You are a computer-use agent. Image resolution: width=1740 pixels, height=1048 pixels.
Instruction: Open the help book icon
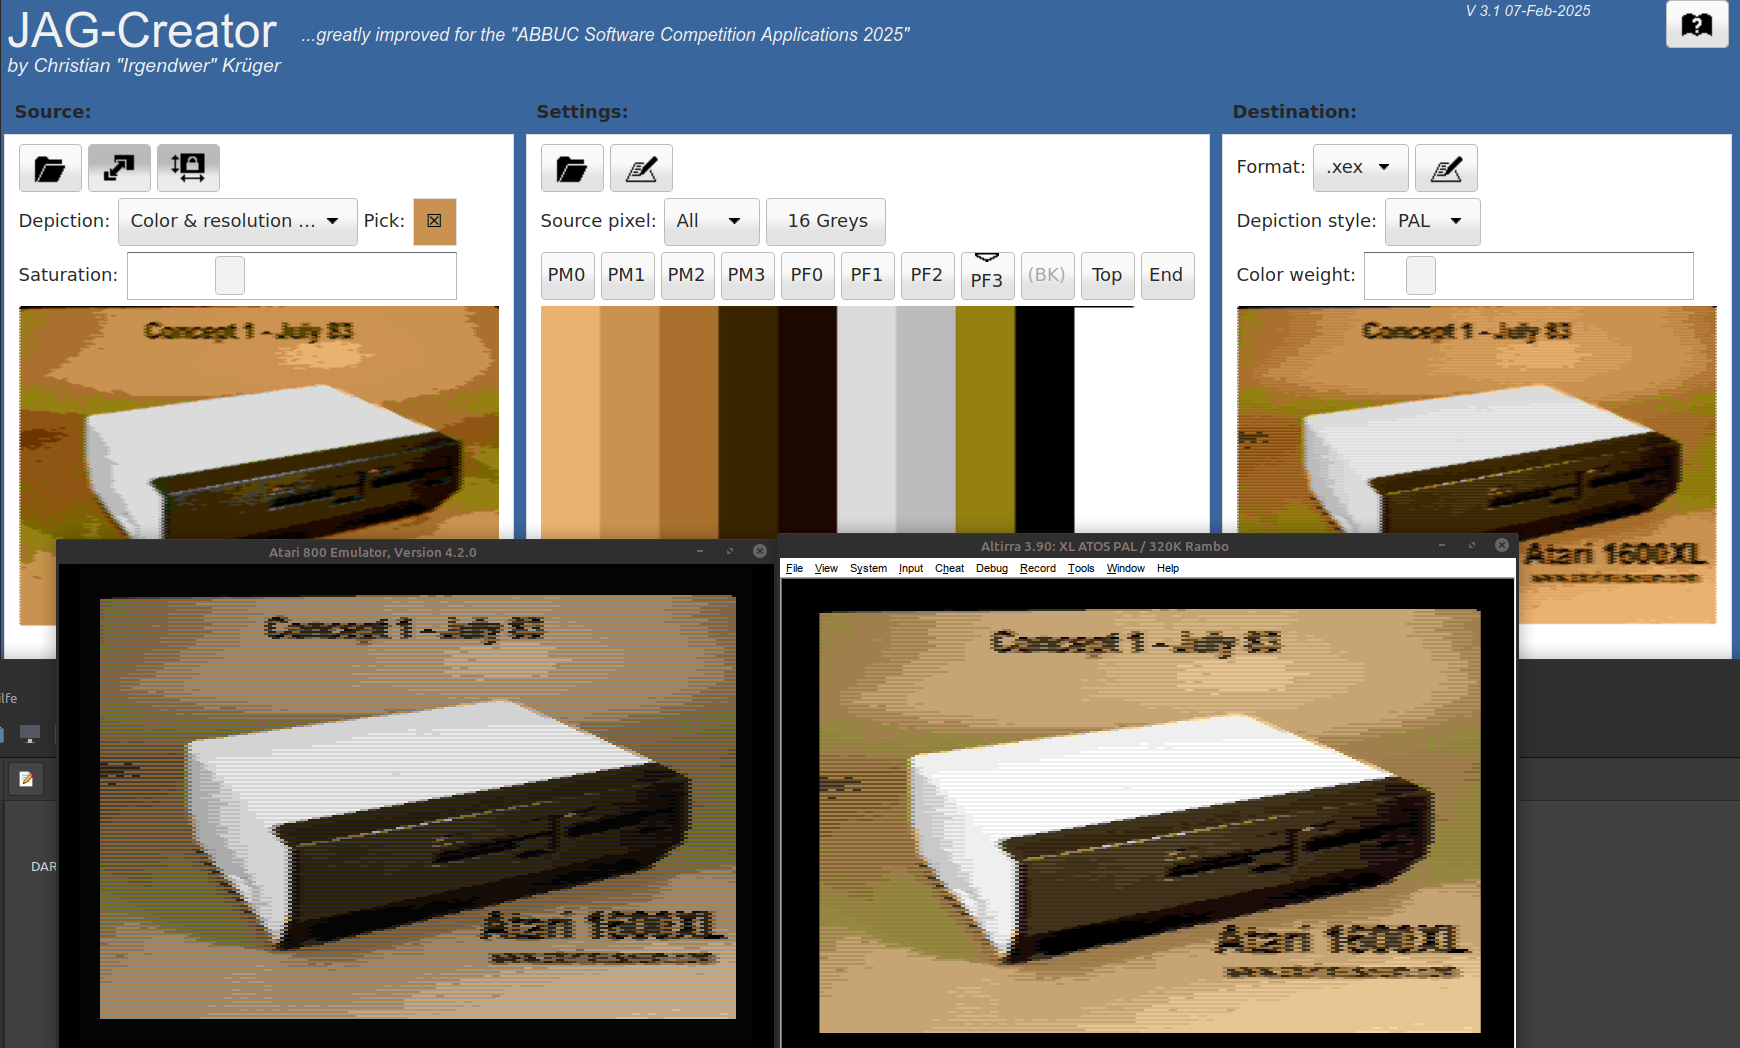pos(1696,24)
